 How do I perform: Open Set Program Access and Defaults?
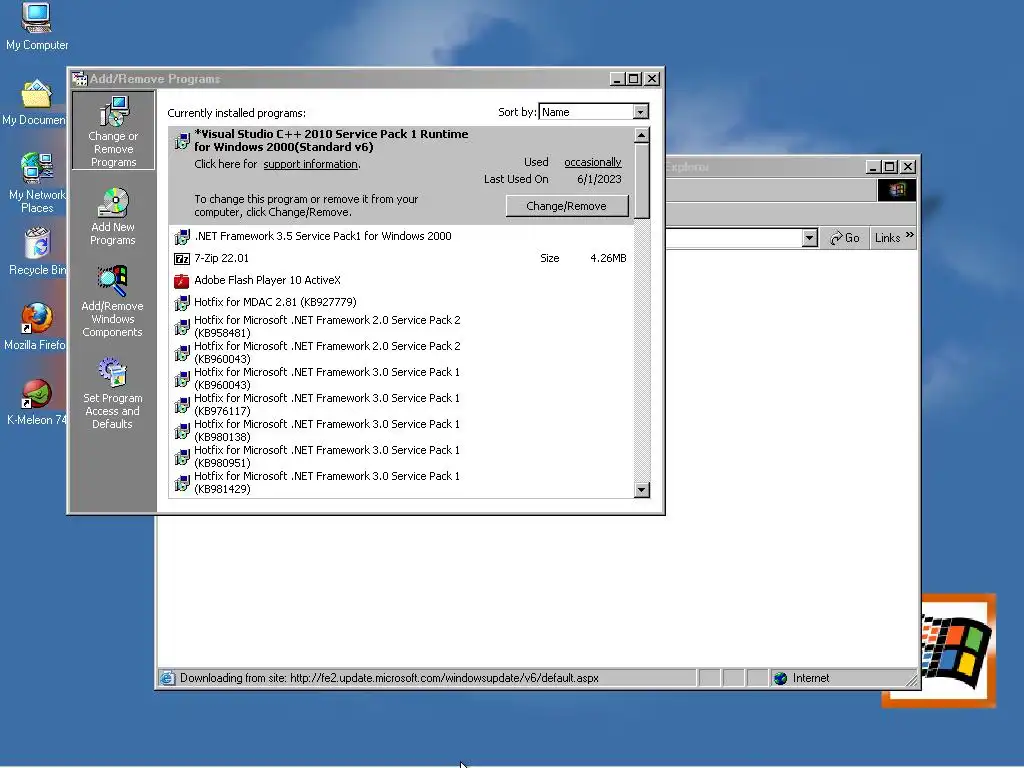pos(112,393)
